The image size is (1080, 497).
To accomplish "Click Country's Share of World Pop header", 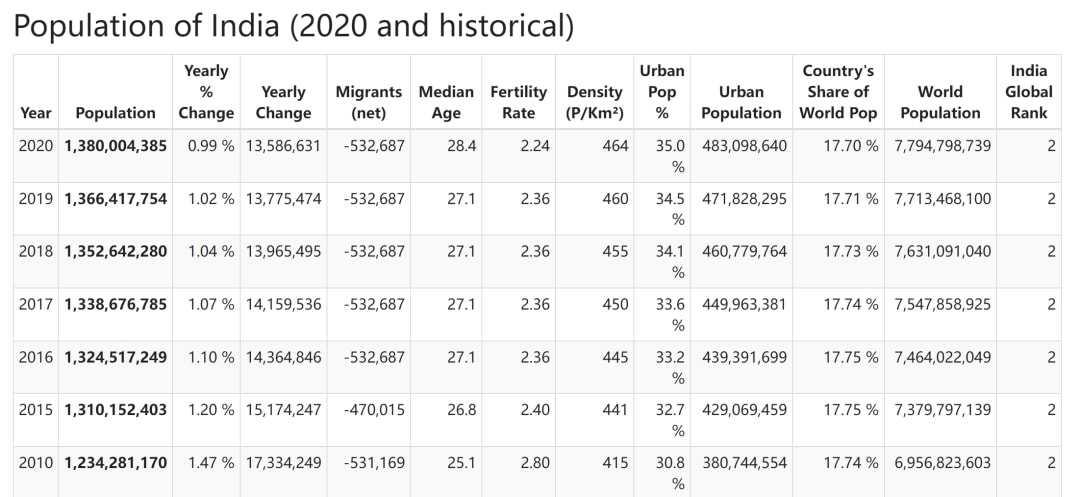I will pyautogui.click(x=838, y=92).
